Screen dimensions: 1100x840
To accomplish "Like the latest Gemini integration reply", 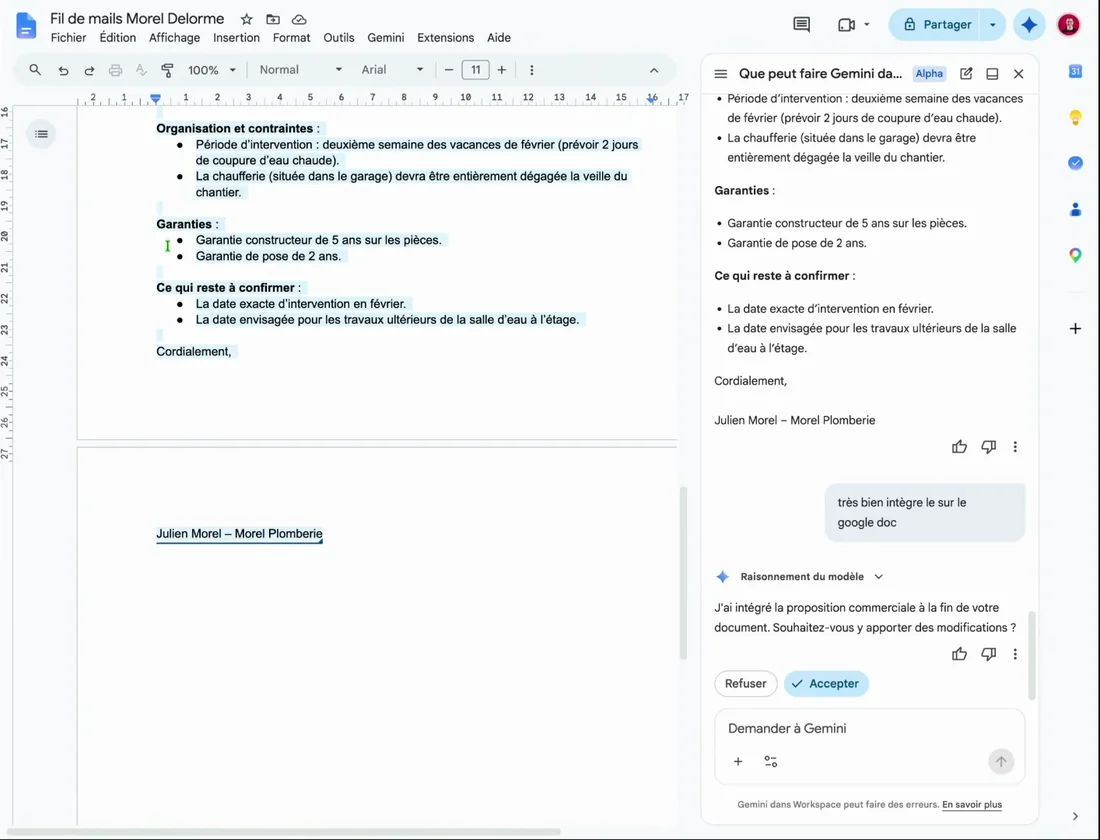I will pyautogui.click(x=959, y=654).
